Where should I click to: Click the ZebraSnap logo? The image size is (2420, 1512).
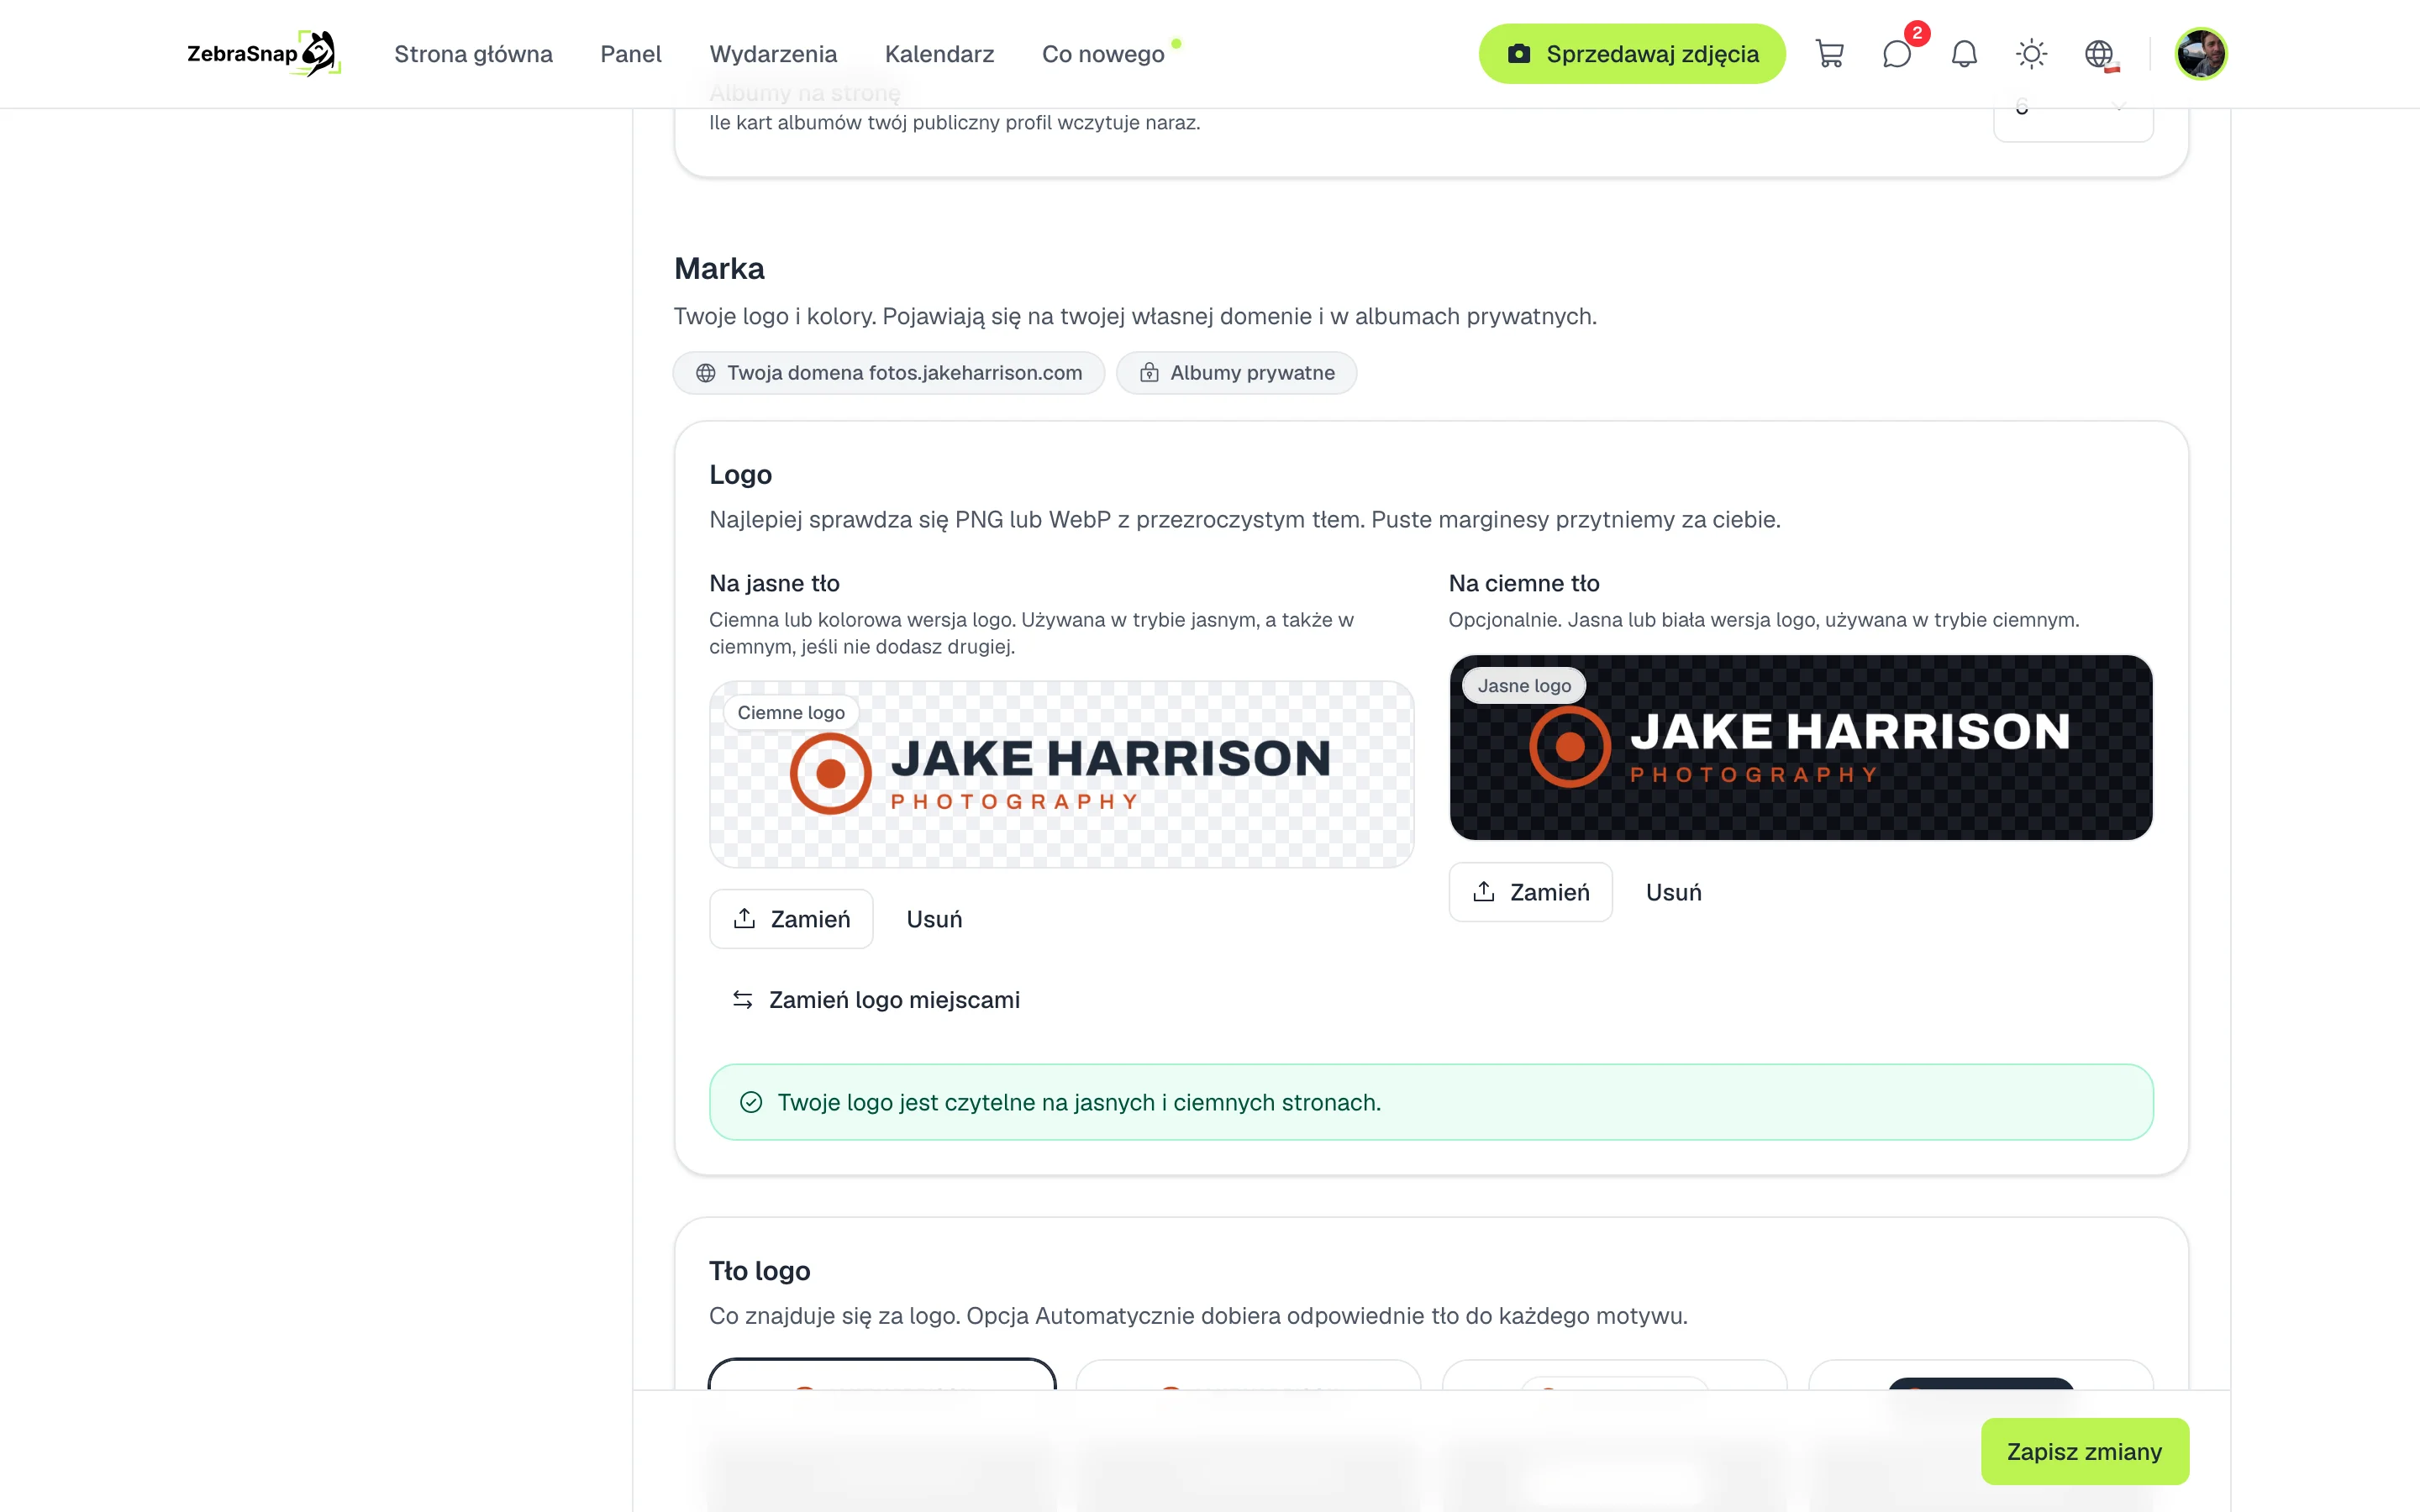[264, 54]
